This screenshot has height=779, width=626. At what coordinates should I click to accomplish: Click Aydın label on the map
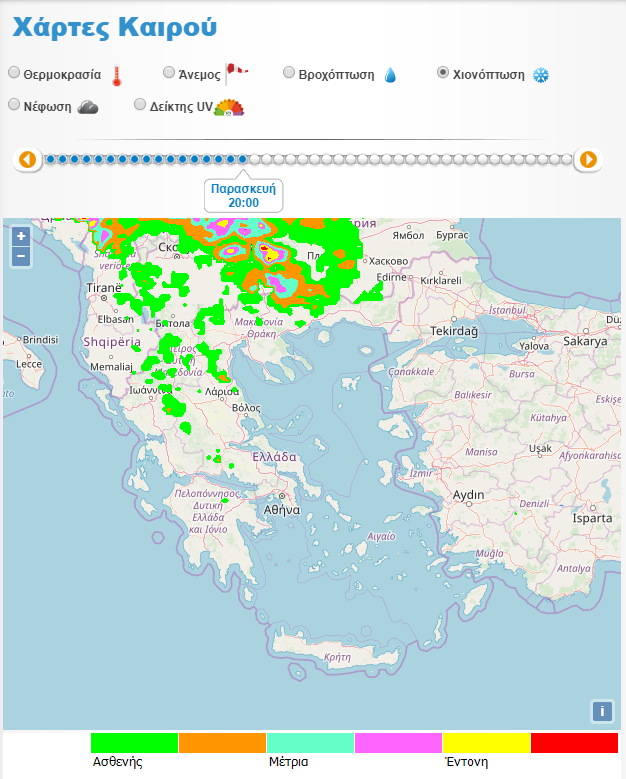[x=468, y=495]
